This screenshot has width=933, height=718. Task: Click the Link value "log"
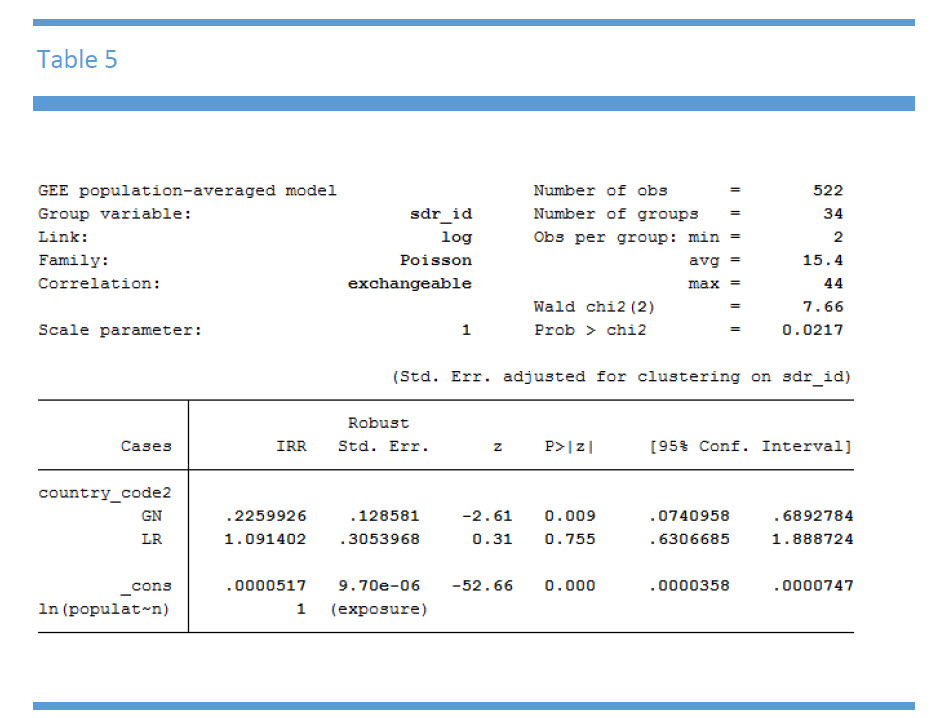click(x=456, y=237)
